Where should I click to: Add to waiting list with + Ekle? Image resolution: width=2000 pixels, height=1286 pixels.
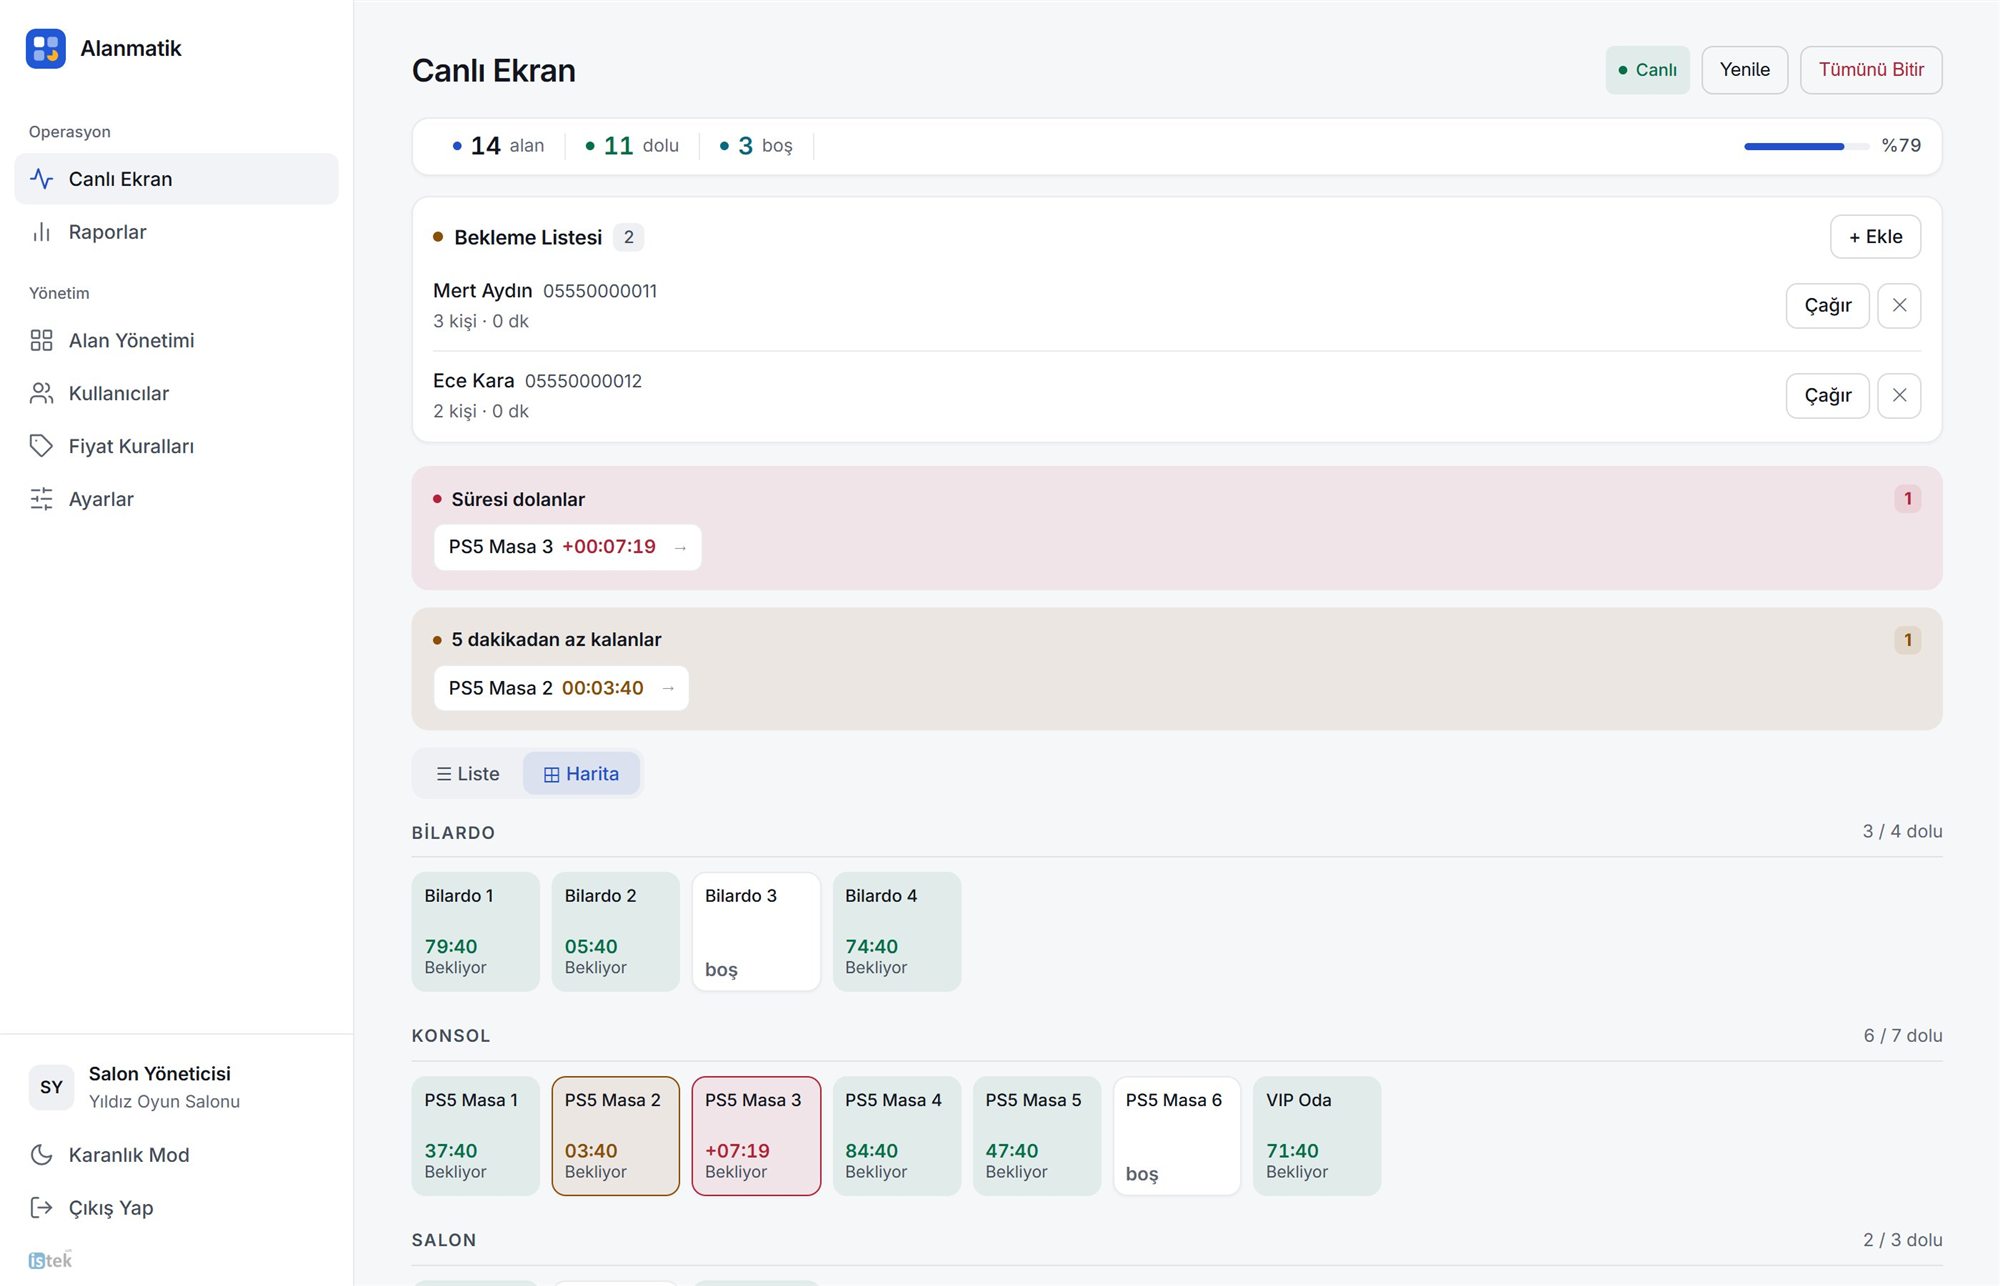pos(1875,237)
